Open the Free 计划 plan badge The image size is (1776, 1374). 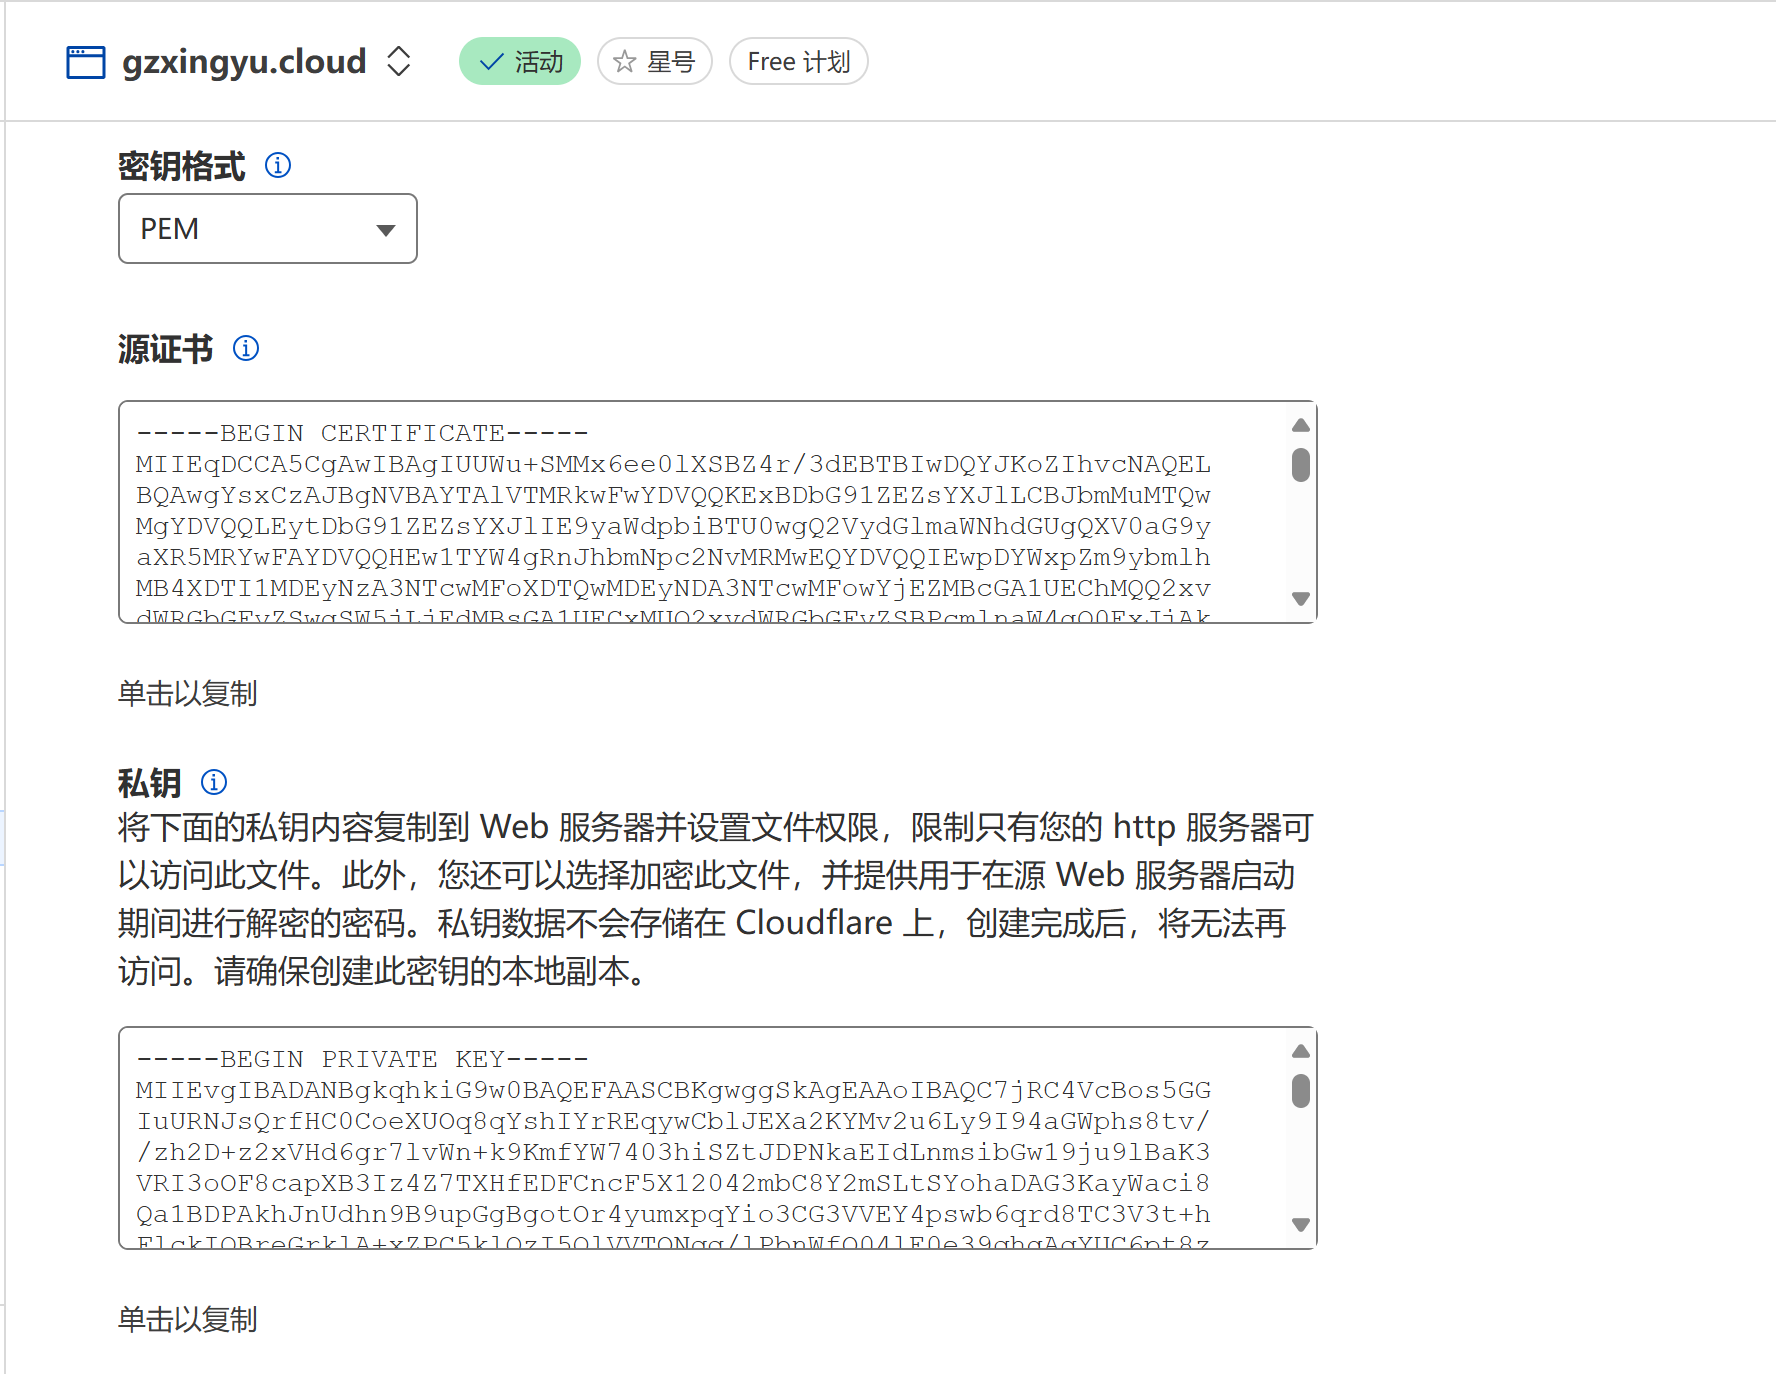click(x=799, y=62)
